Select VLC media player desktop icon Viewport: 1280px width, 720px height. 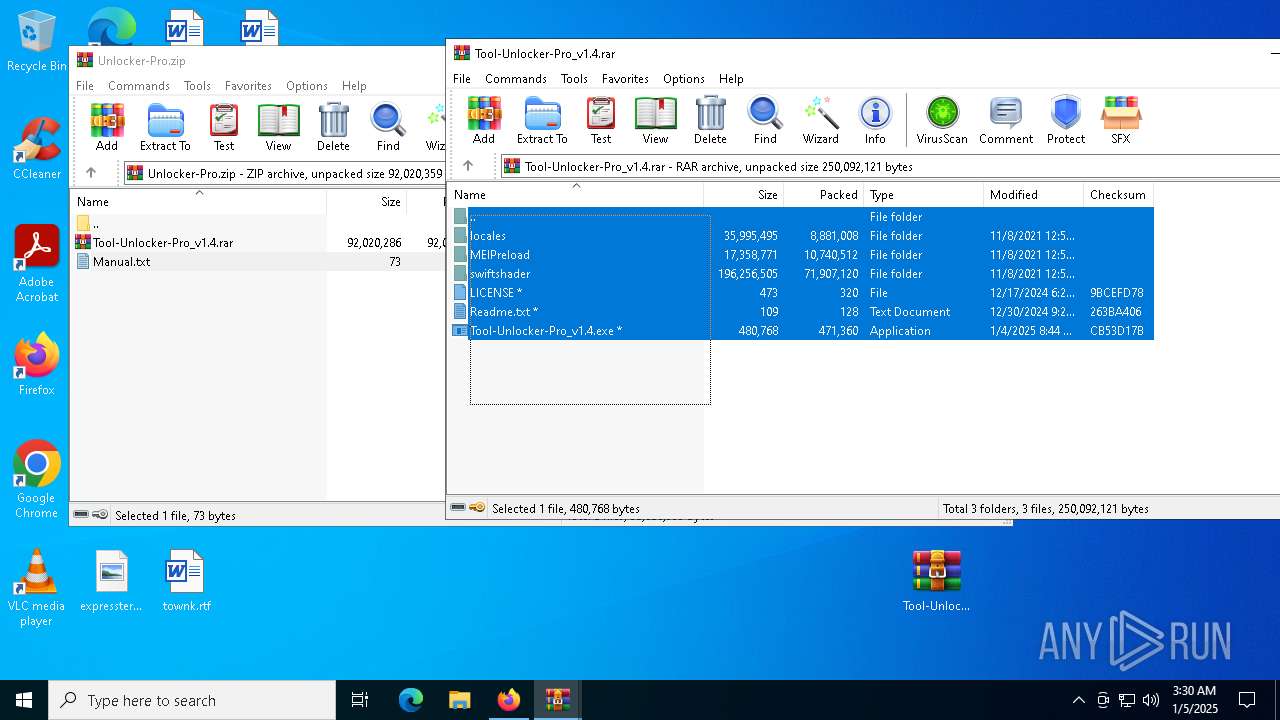36,588
